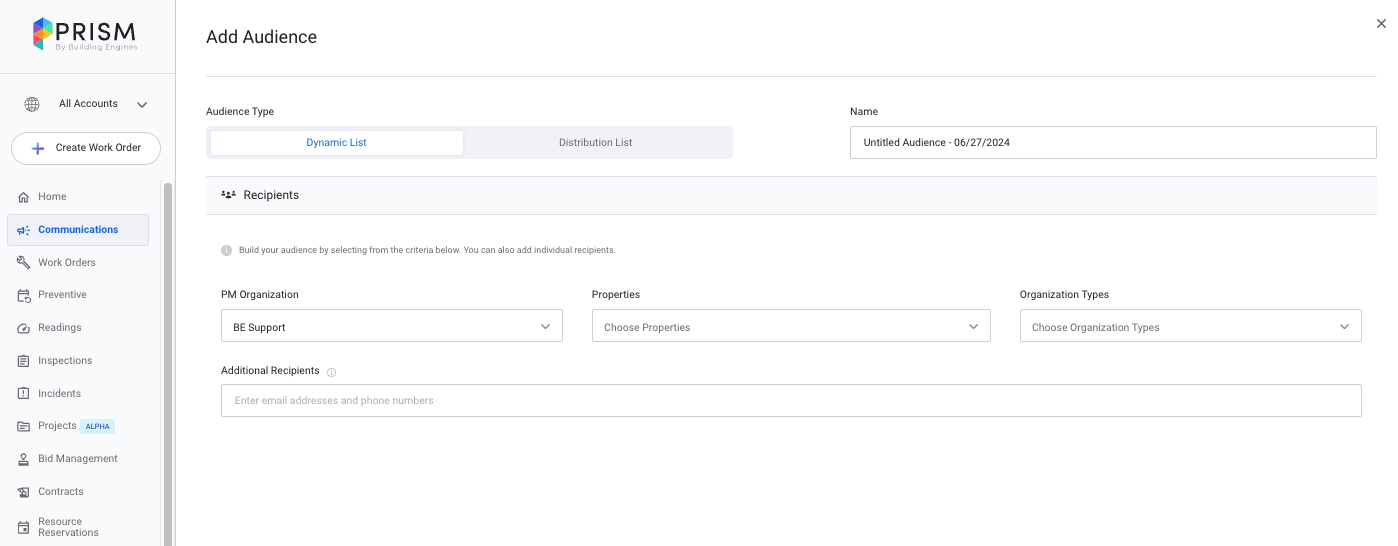1398x546 pixels.
Task: Click the Create Work Order button
Action: click(x=86, y=148)
